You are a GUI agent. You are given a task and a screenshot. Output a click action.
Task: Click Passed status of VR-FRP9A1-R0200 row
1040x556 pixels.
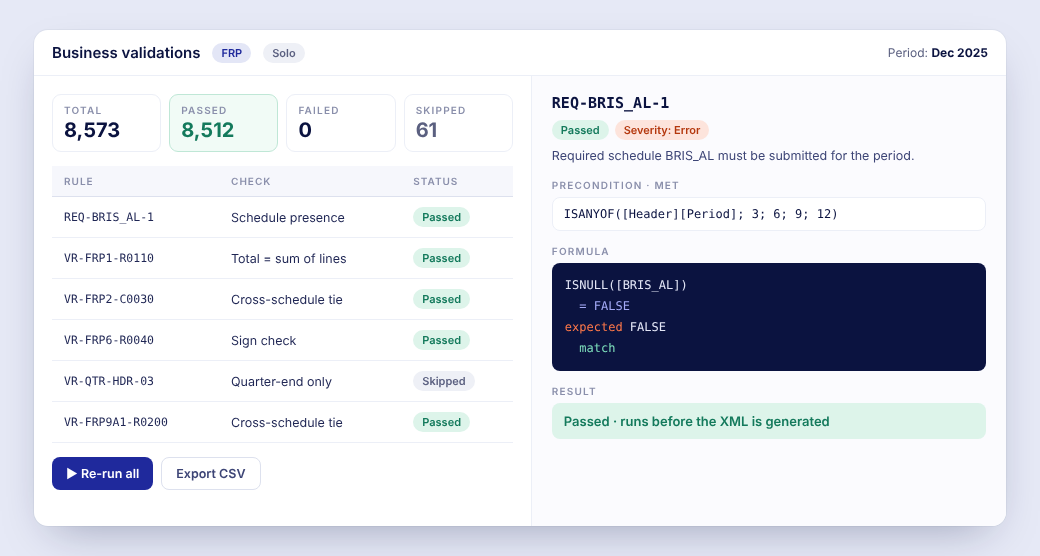(441, 422)
